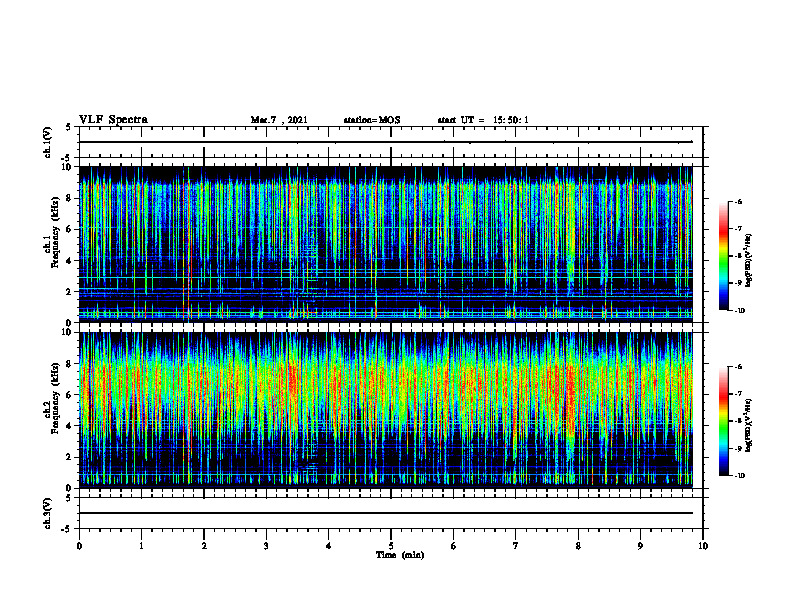The height and width of the screenshot is (612, 792).
Task: Click the "-8" label on ch.2 color bar
Action: point(738,421)
